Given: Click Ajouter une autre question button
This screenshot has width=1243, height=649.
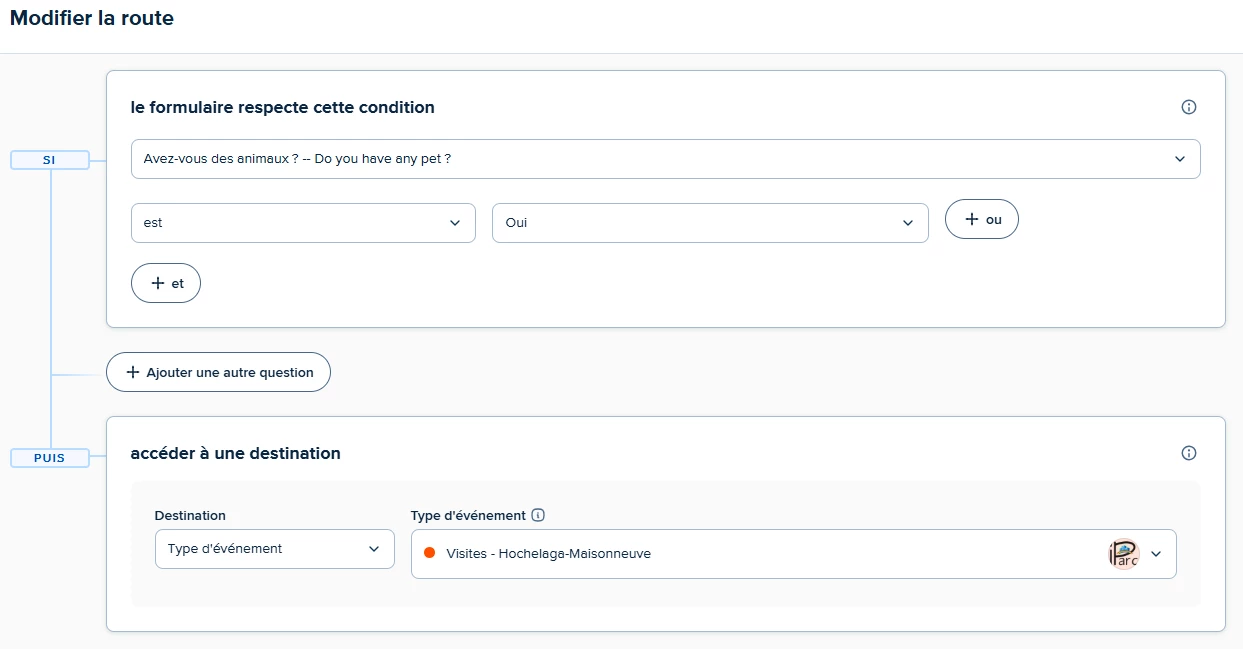Looking at the screenshot, I should (218, 372).
